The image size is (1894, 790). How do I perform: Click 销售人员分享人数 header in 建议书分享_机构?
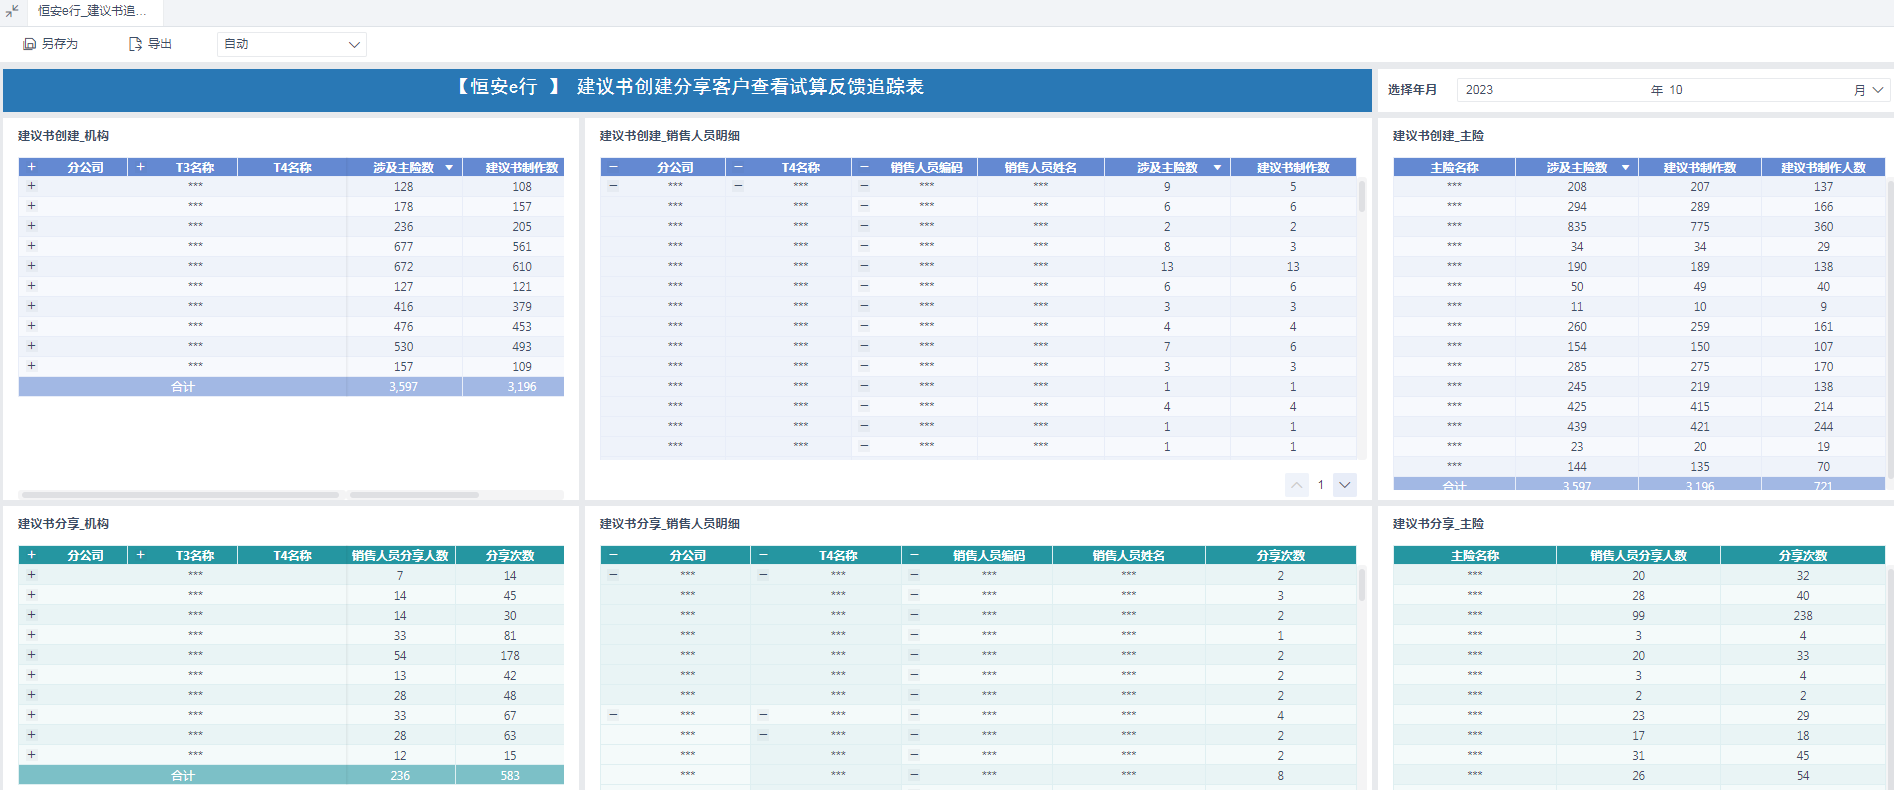point(400,556)
